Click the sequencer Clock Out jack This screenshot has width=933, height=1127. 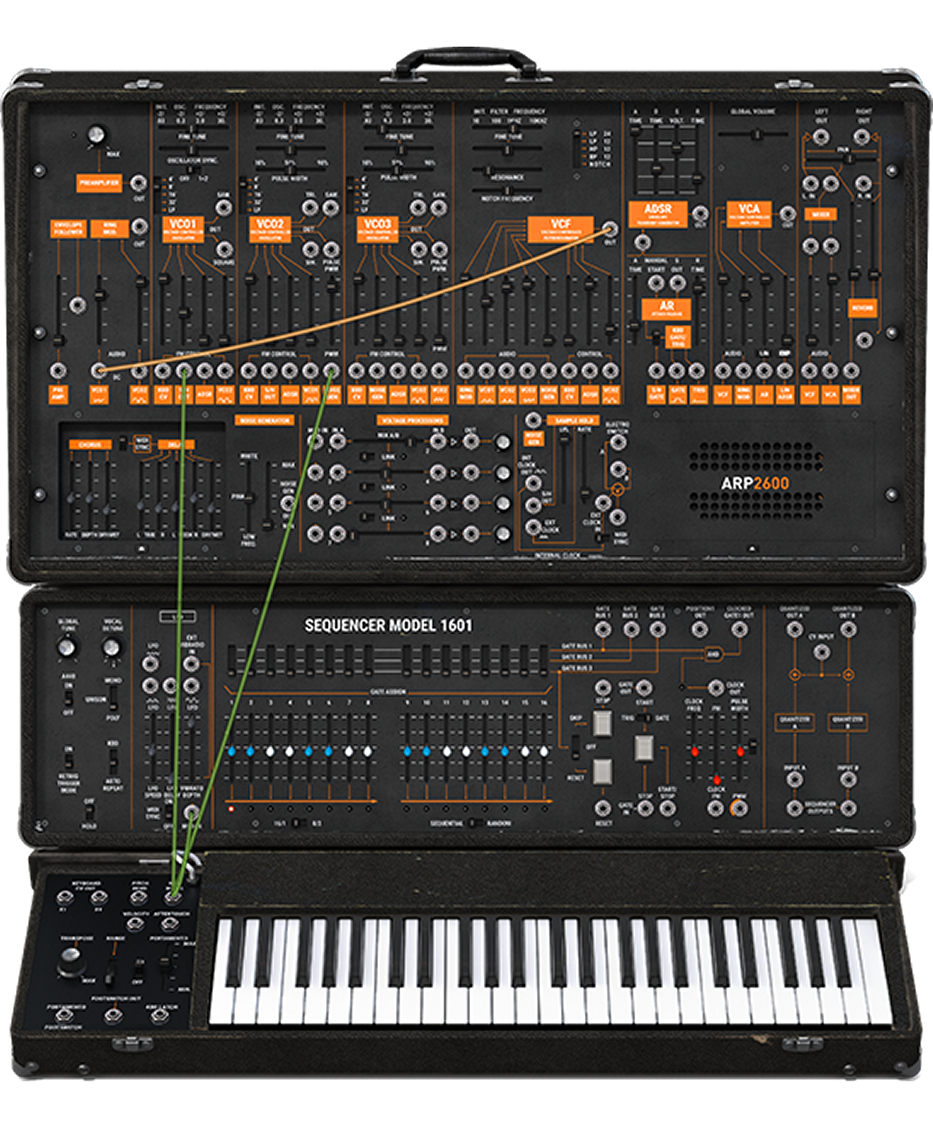pyautogui.click(x=716, y=688)
